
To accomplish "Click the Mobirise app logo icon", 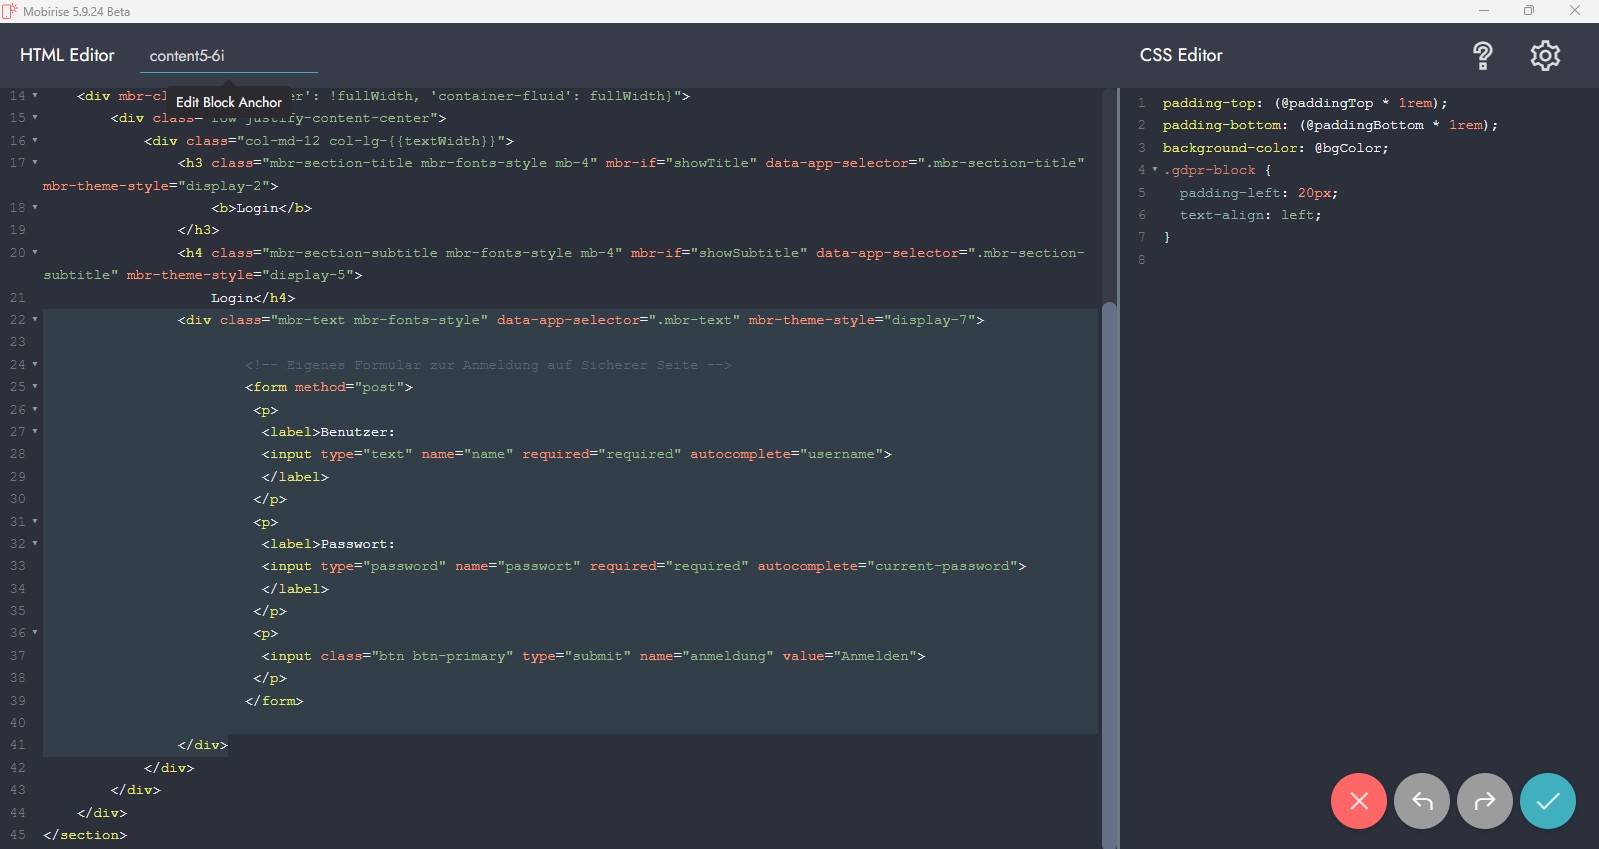I will [x=10, y=11].
